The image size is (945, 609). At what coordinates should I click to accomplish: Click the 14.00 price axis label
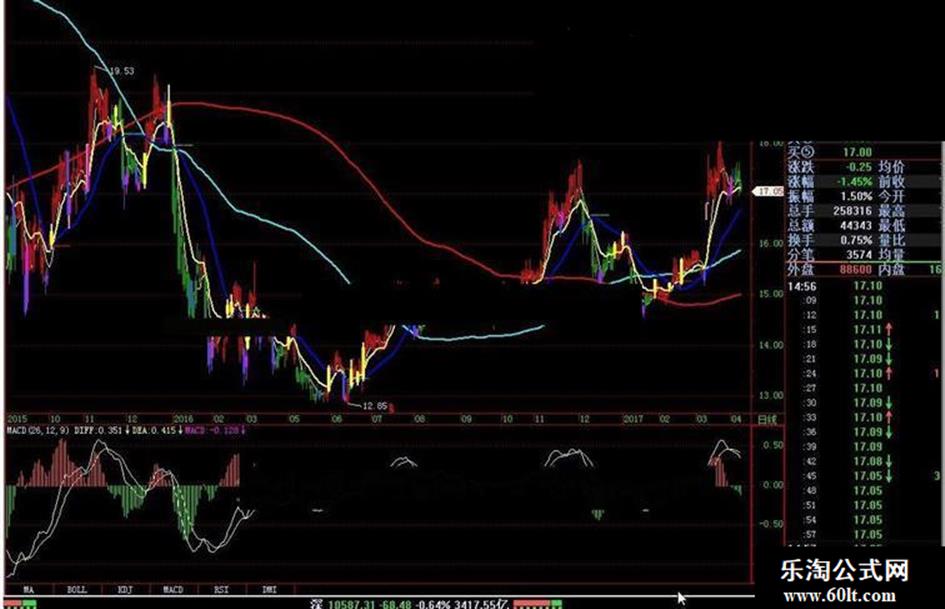(771, 345)
